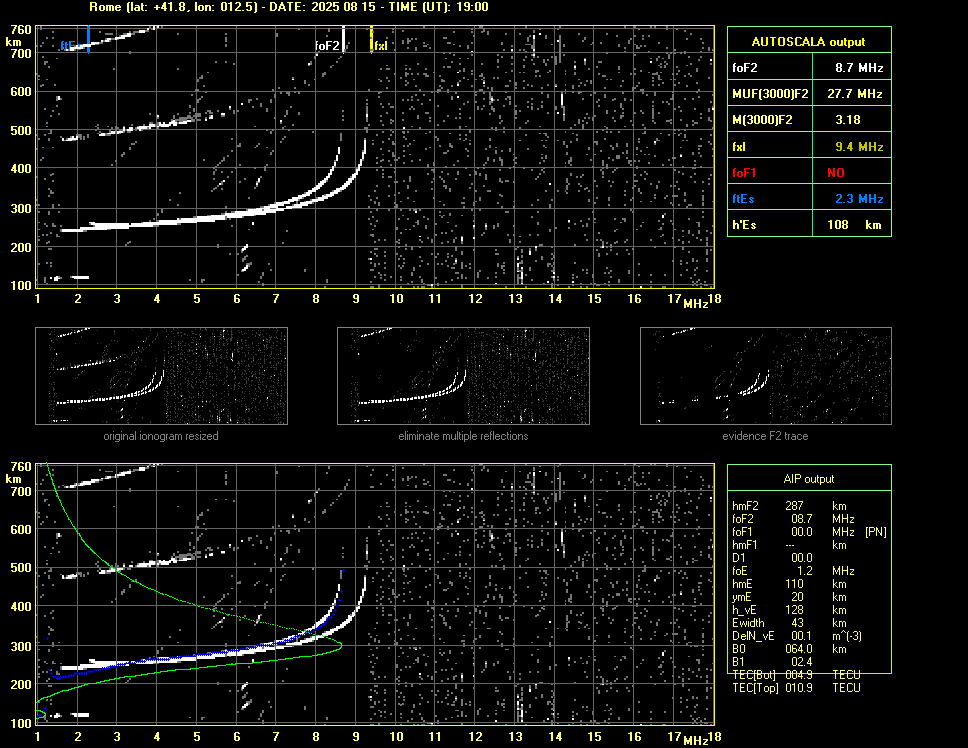This screenshot has height=748, width=968.
Task: Select the TEC[Bot] value "004.9"
Action: coord(799,675)
